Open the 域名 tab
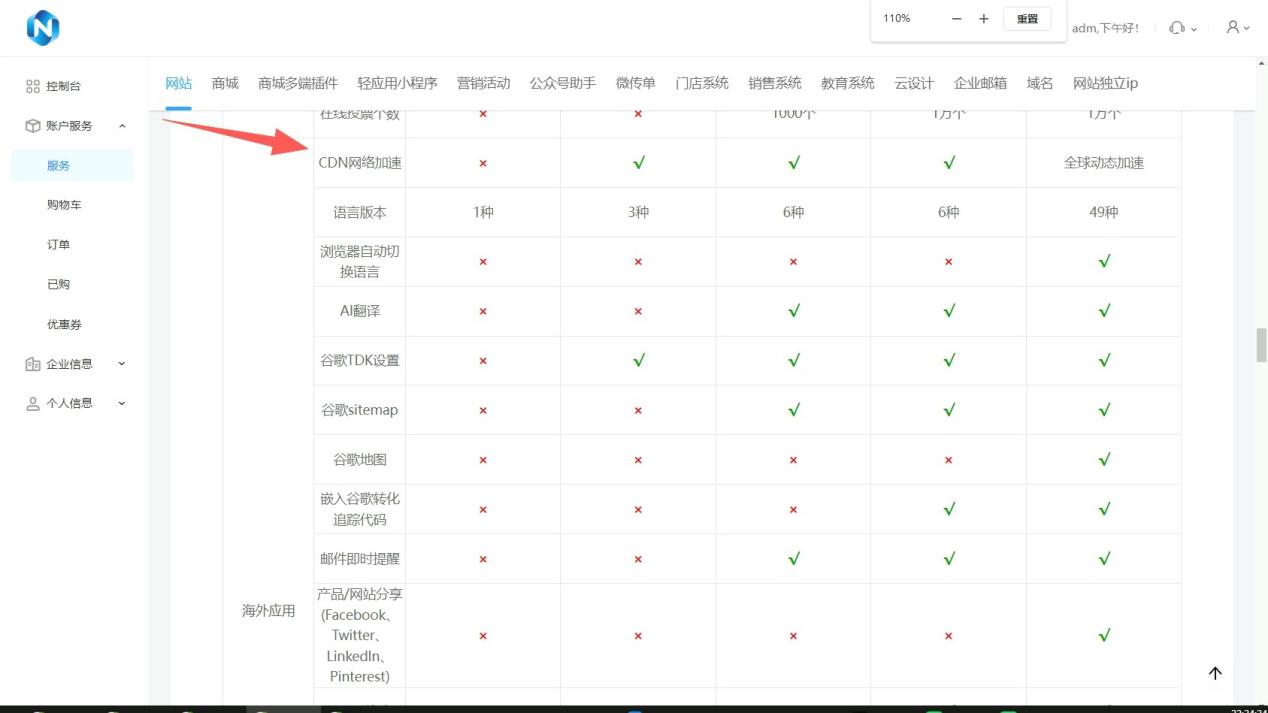The image size is (1268, 713). (x=1040, y=83)
